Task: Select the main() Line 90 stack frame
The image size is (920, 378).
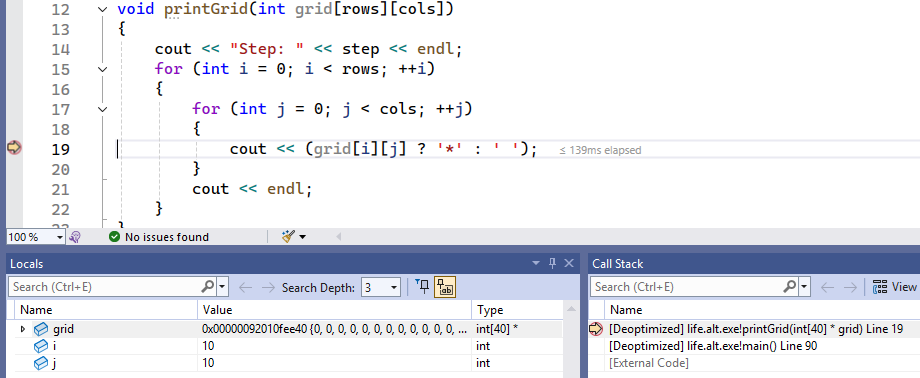Action: pyautogui.click(x=712, y=346)
